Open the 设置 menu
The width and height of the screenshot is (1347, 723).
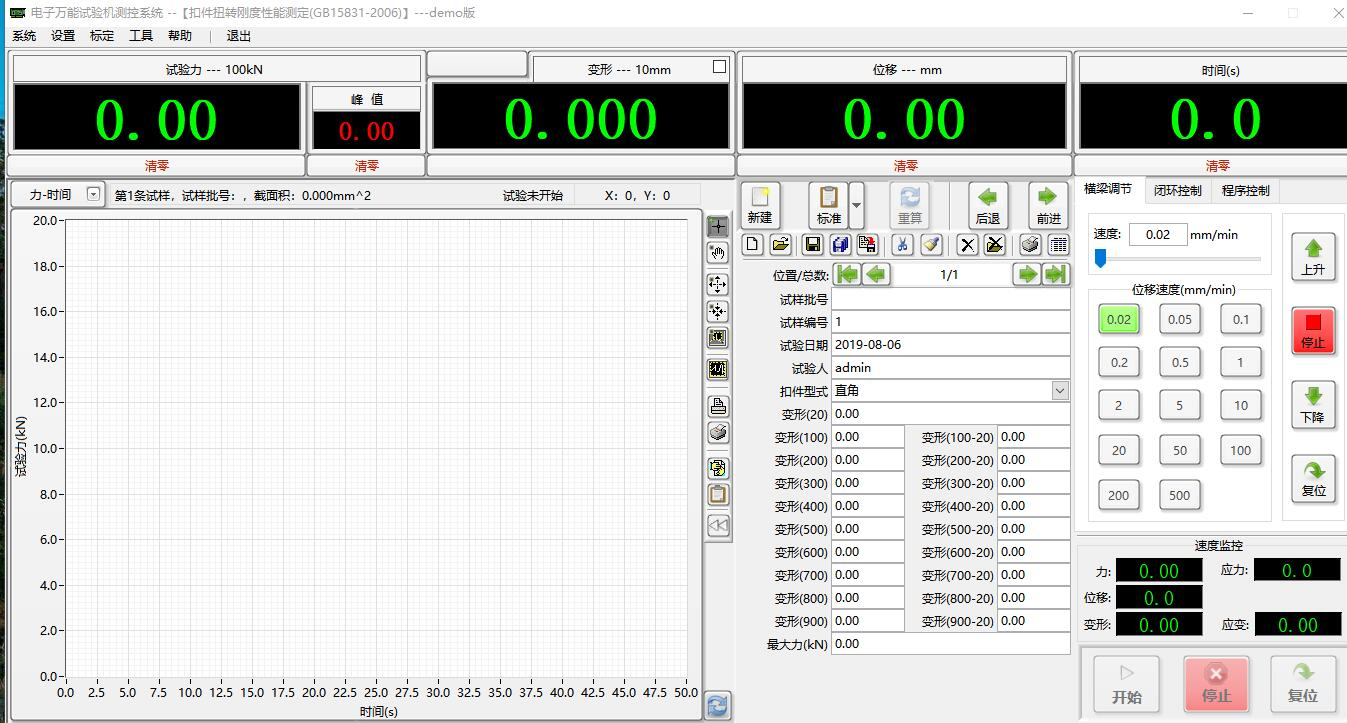click(63, 36)
